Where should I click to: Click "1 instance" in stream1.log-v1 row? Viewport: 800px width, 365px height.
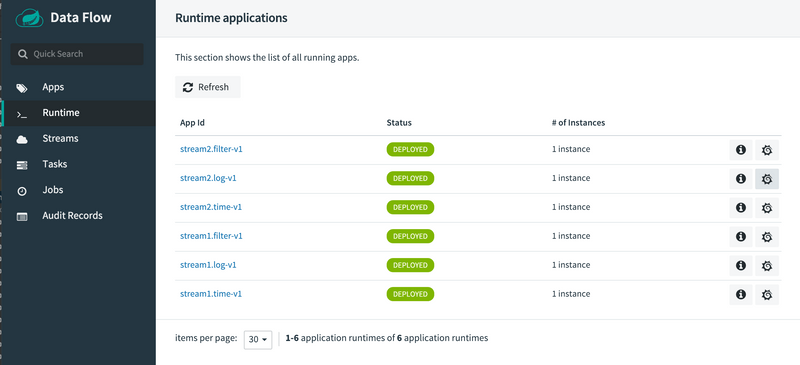coord(571,265)
